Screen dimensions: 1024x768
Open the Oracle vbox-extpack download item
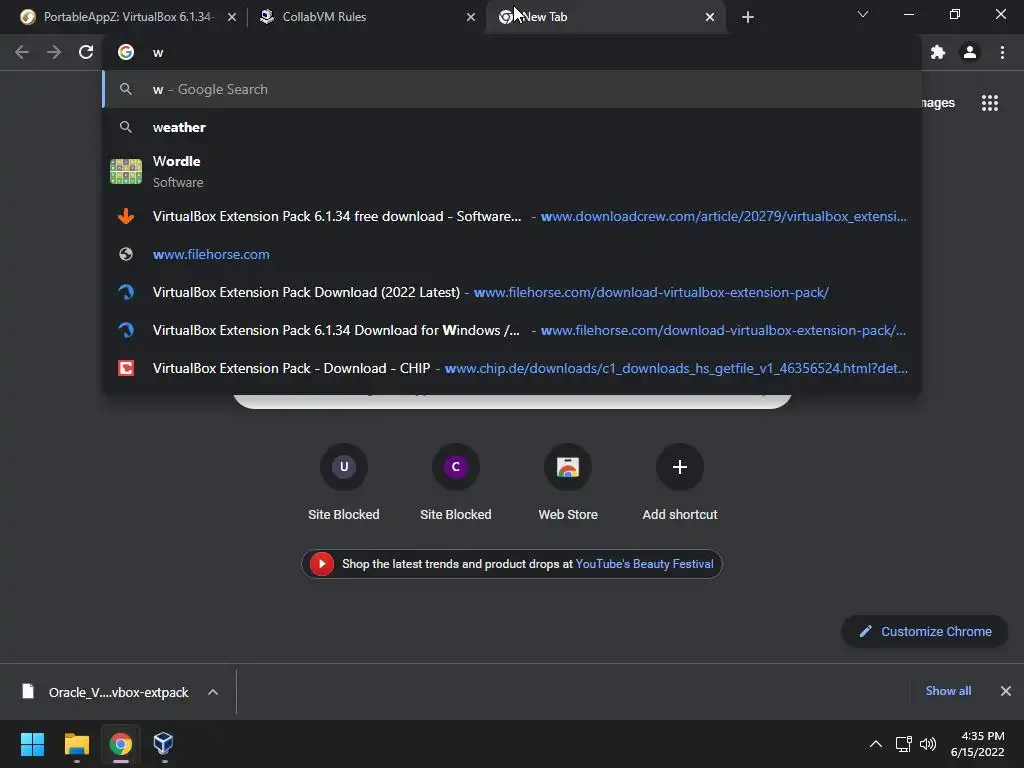(x=106, y=692)
